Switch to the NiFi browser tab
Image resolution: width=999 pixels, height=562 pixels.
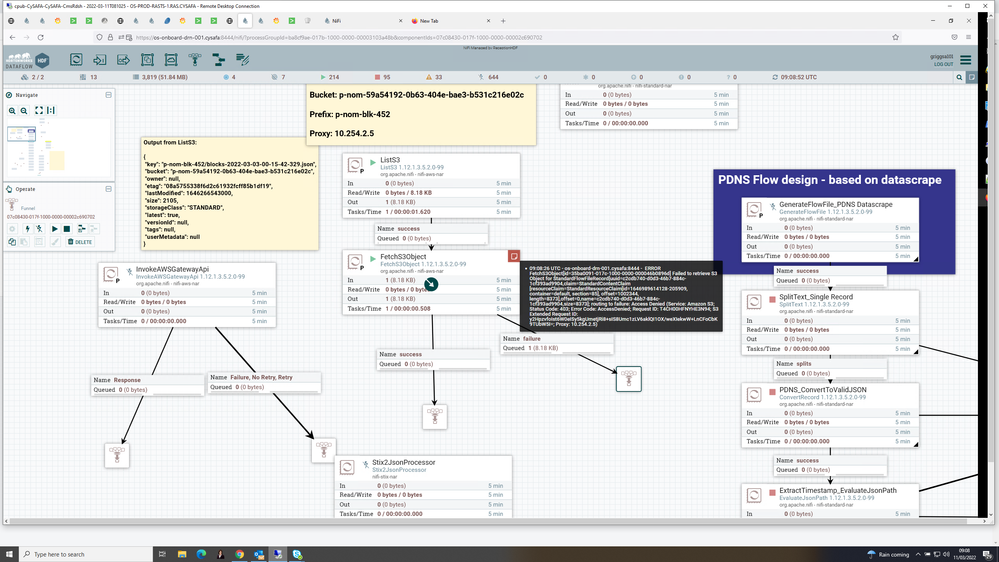coord(363,21)
